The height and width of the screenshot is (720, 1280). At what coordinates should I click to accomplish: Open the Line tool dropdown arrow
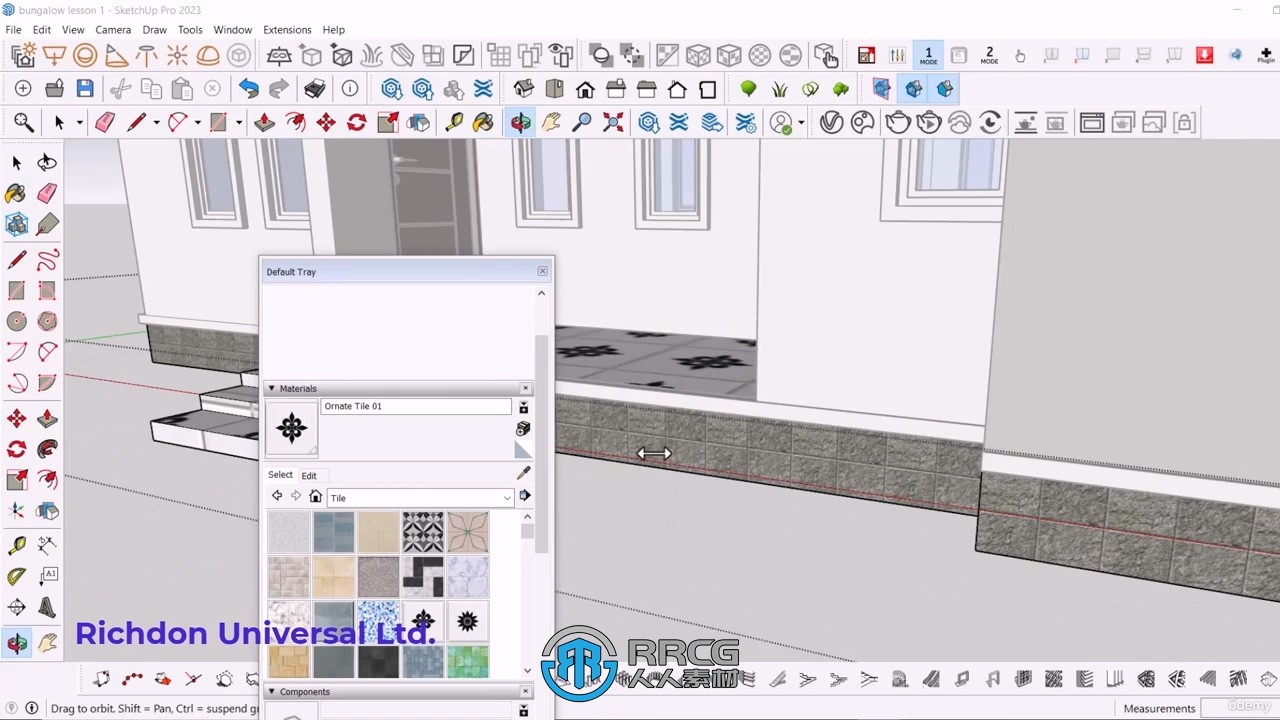156,123
